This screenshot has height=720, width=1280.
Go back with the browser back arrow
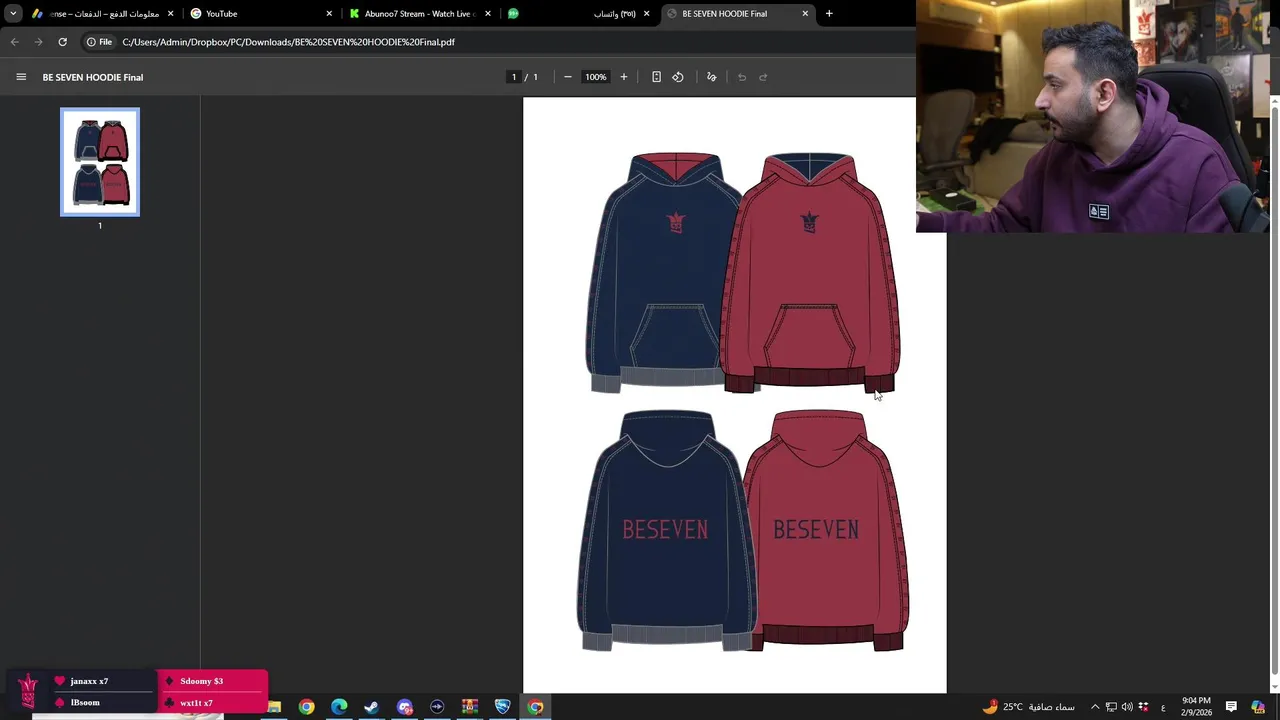pyautogui.click(x=14, y=42)
